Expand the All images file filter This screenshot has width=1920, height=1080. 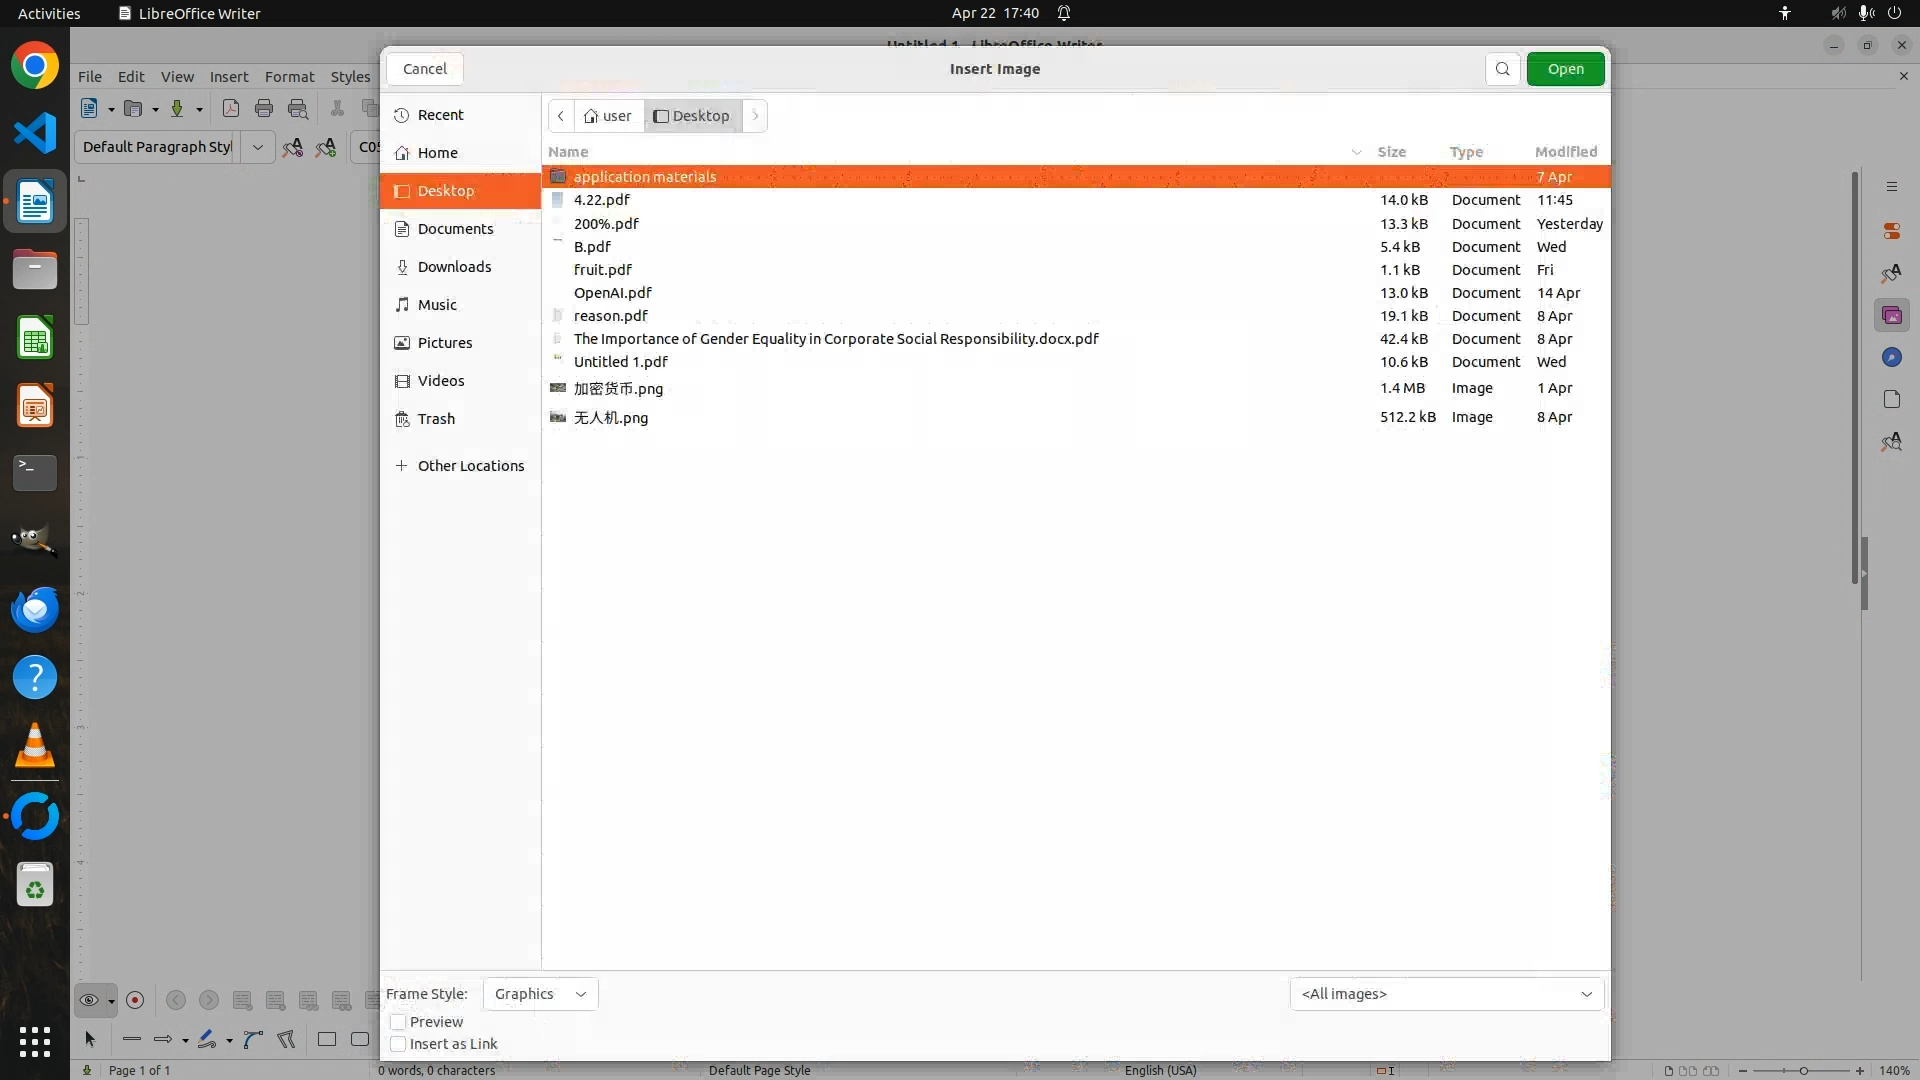pos(1446,994)
